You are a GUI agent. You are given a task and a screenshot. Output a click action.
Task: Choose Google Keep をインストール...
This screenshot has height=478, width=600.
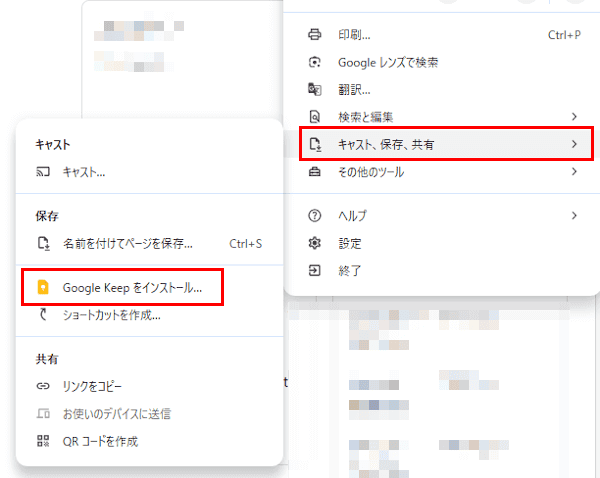coord(149,288)
